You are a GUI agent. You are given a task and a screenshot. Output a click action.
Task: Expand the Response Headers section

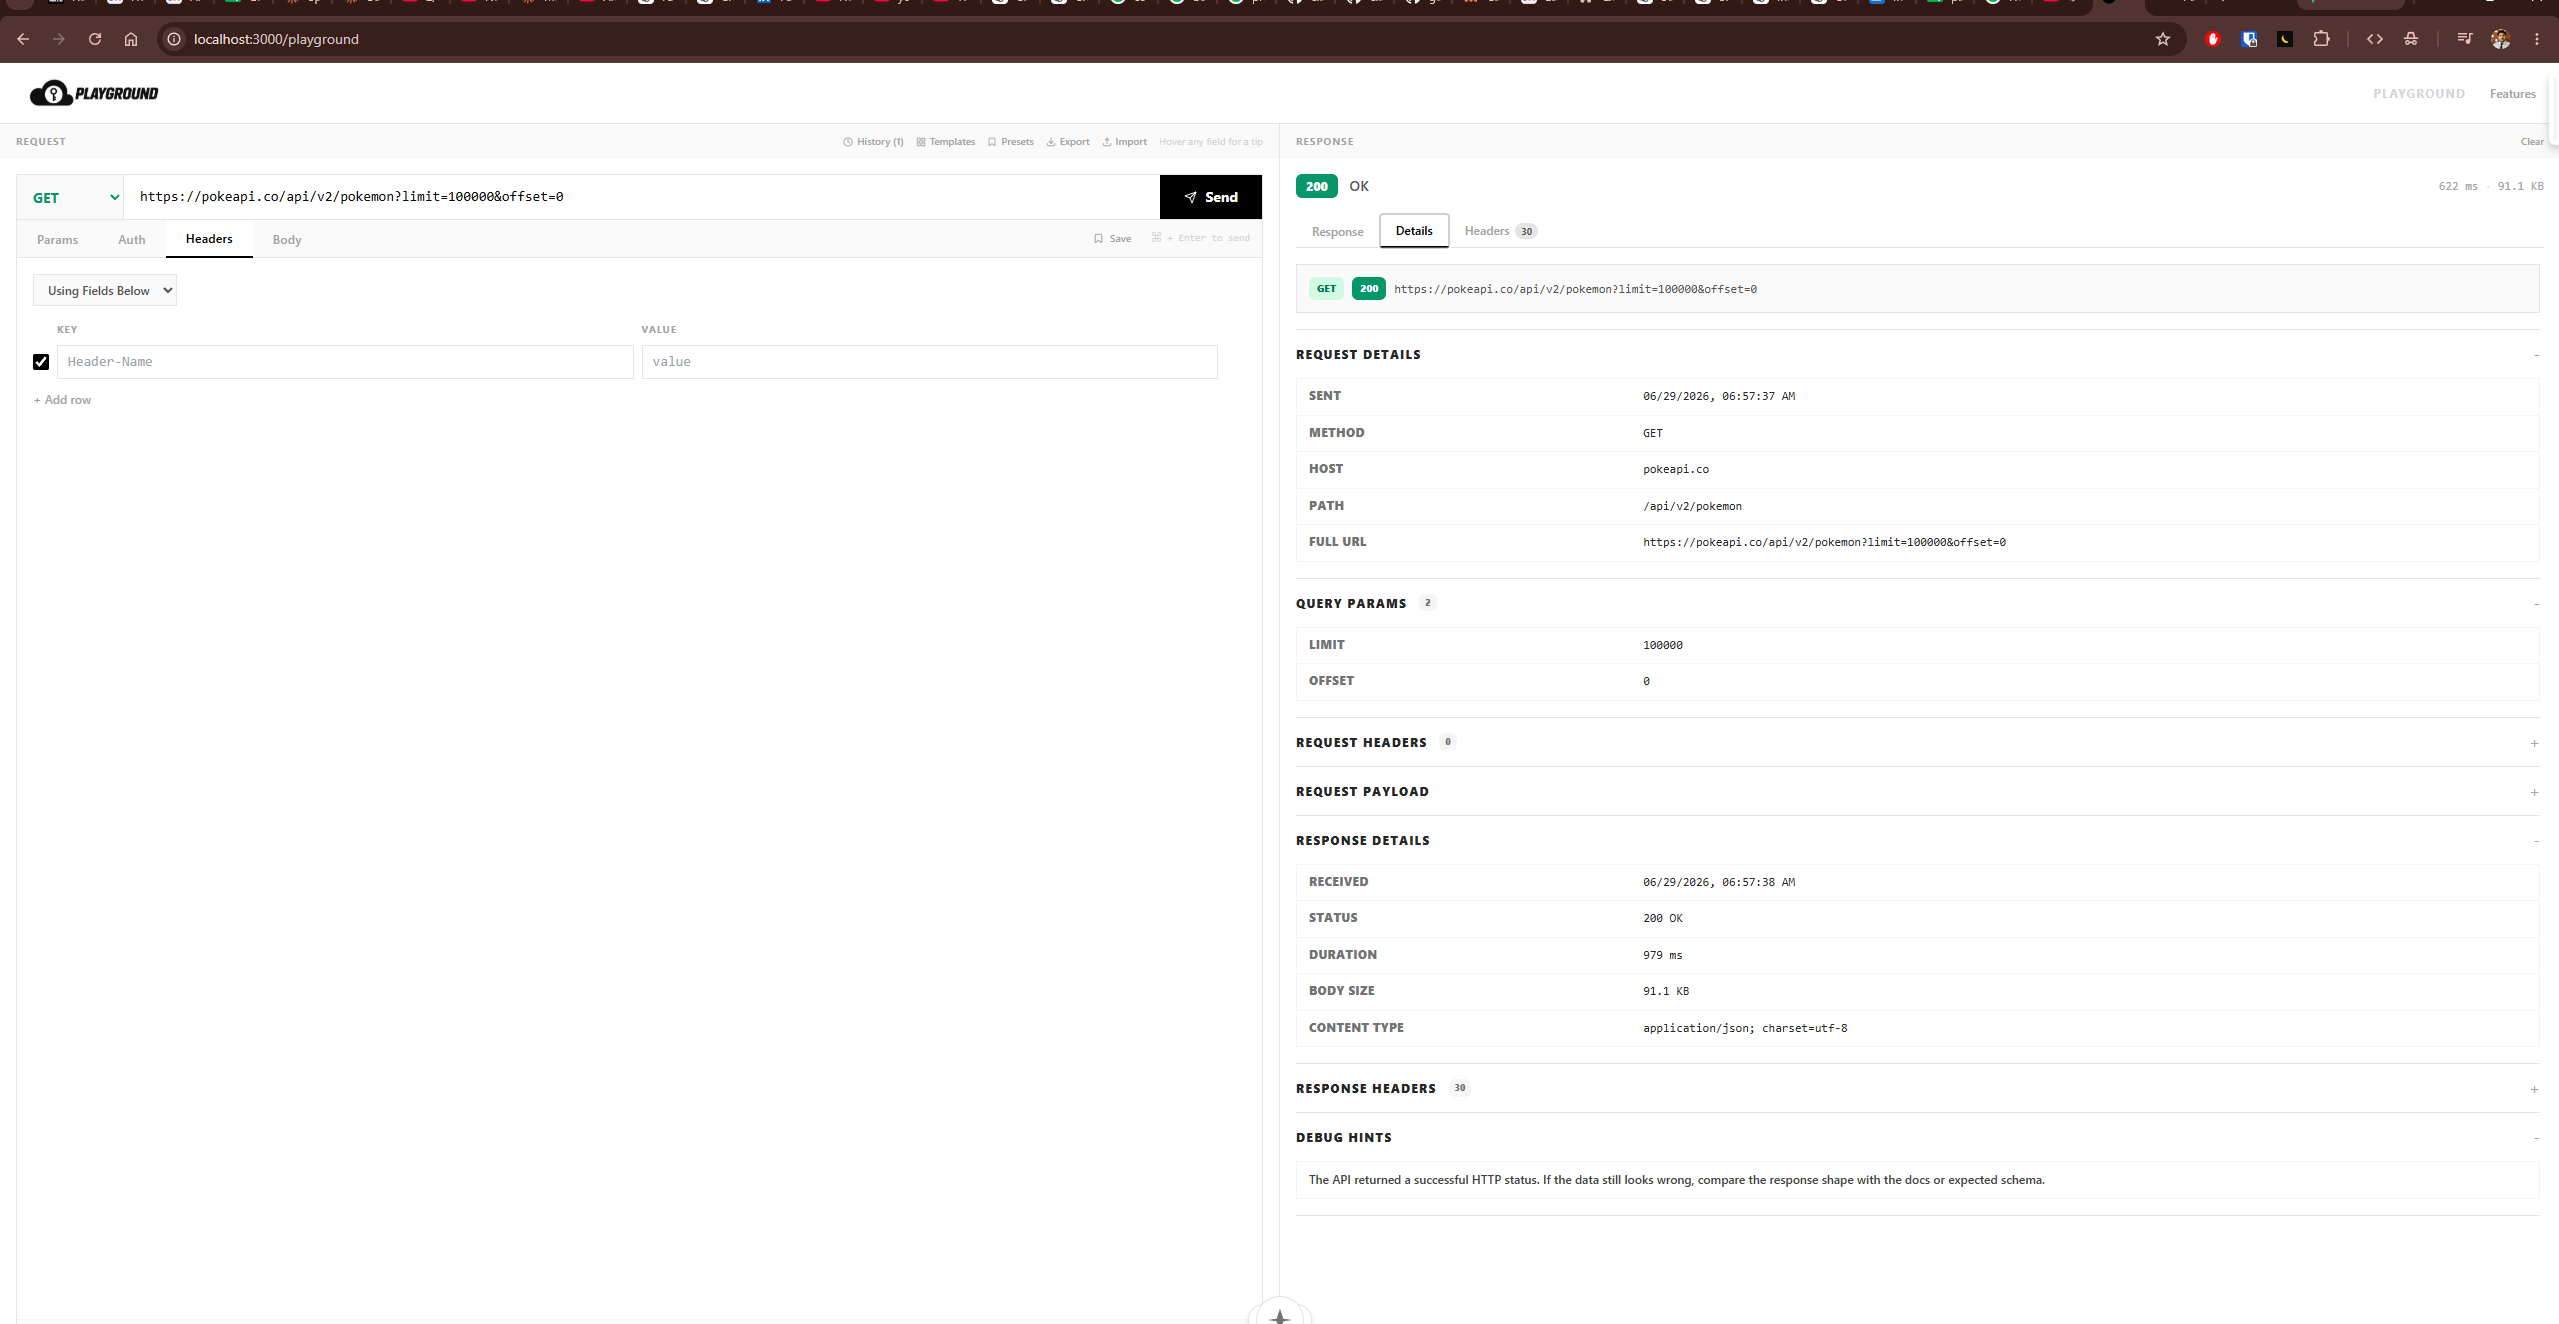(2534, 1089)
